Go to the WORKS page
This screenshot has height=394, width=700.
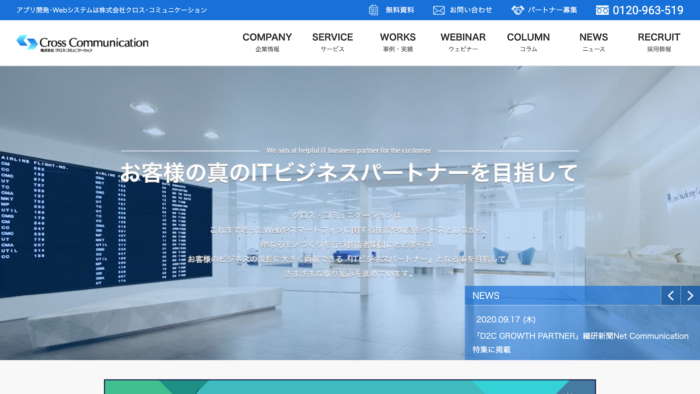click(397, 43)
